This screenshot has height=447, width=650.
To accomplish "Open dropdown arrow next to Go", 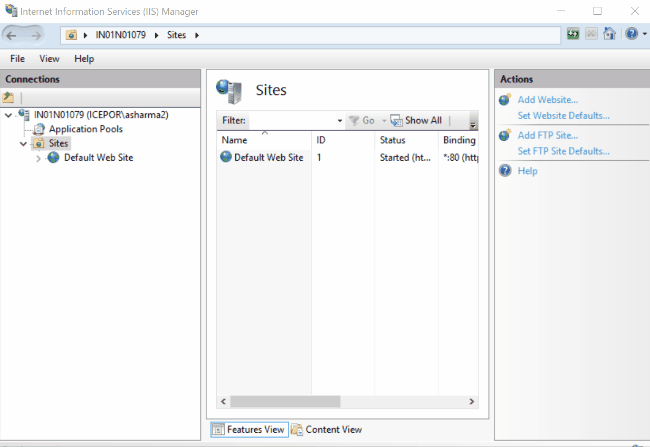I will pyautogui.click(x=384, y=121).
